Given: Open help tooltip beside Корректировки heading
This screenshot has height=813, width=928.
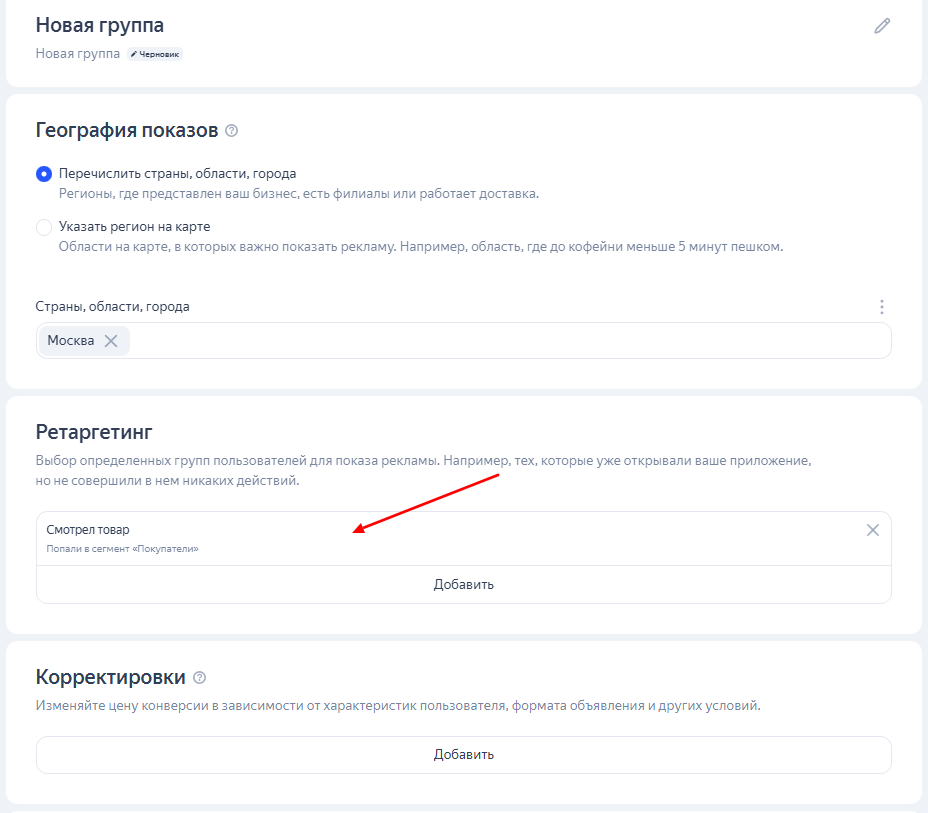Looking at the screenshot, I should coord(200,678).
